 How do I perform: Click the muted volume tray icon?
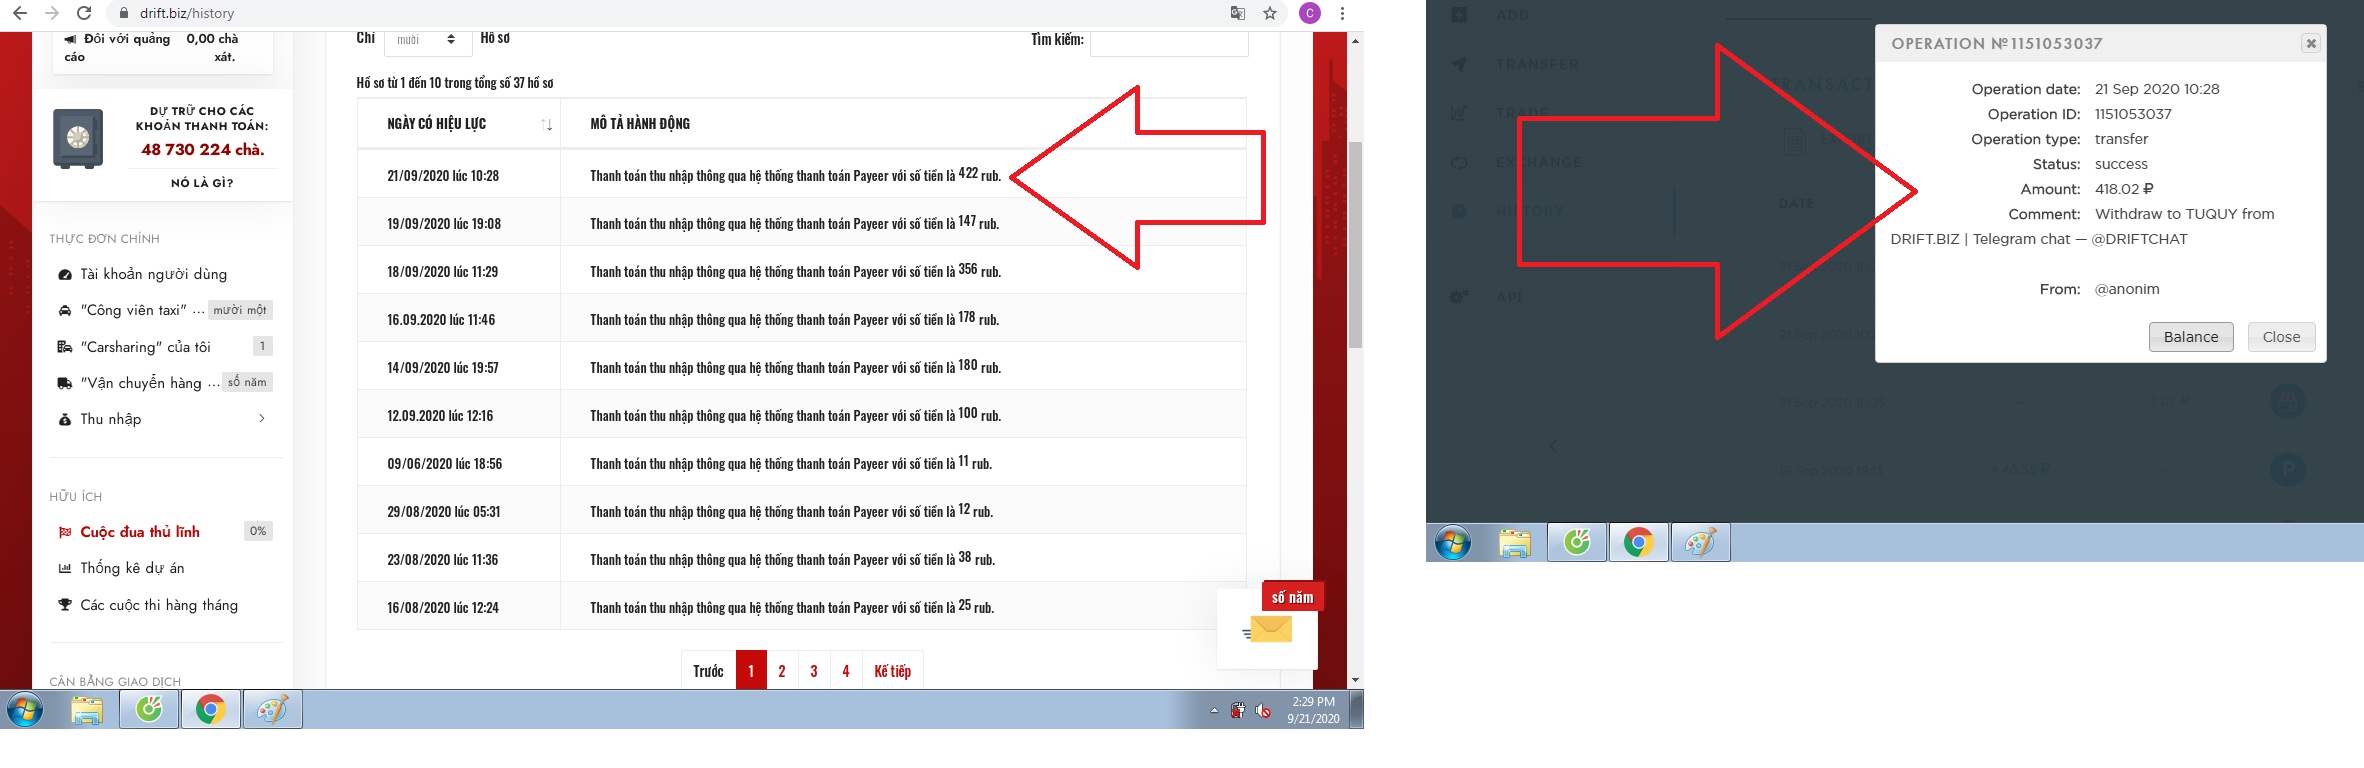pos(1263,710)
